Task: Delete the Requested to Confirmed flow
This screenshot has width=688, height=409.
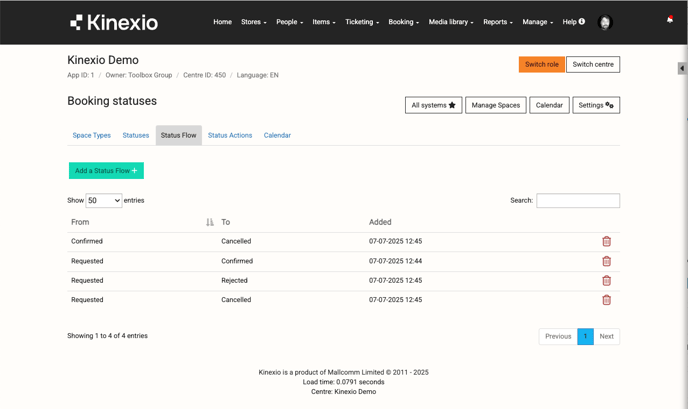Action: [606, 261]
